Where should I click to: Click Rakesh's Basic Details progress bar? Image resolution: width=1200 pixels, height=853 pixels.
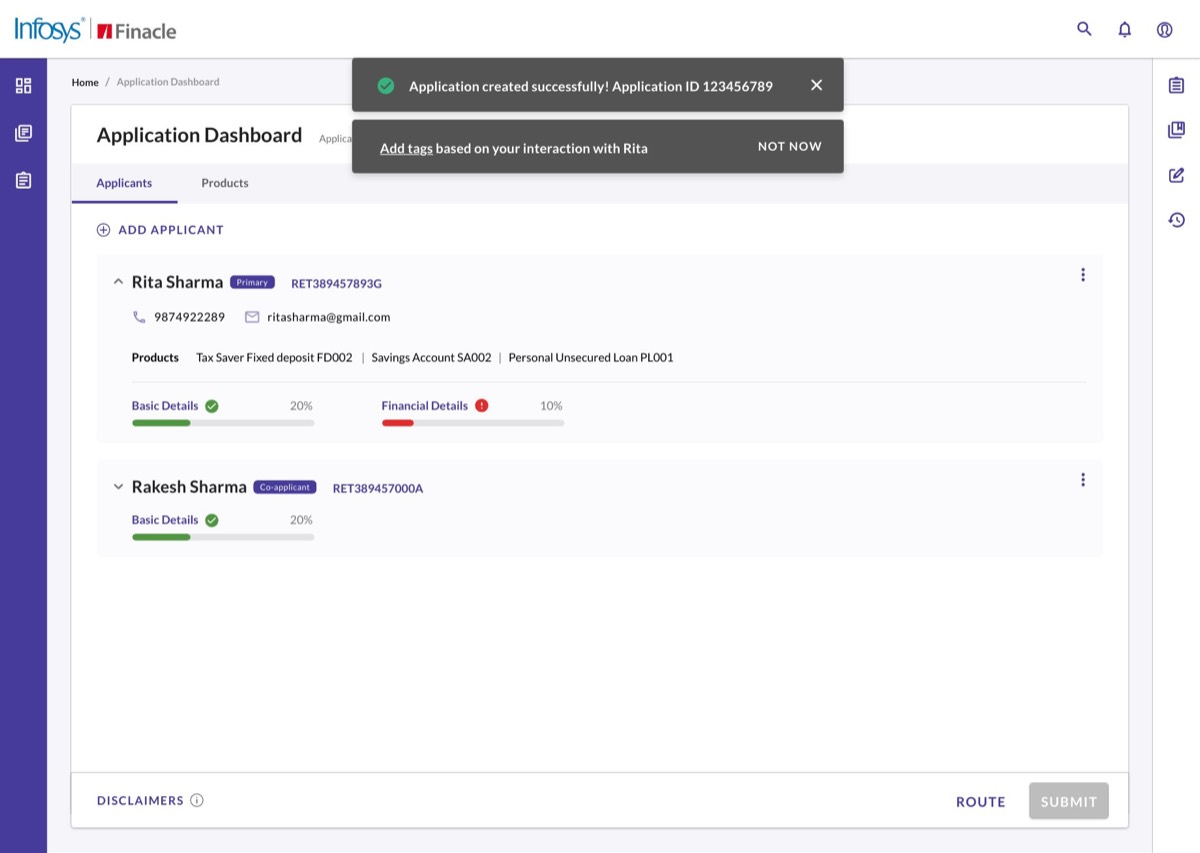pos(223,537)
